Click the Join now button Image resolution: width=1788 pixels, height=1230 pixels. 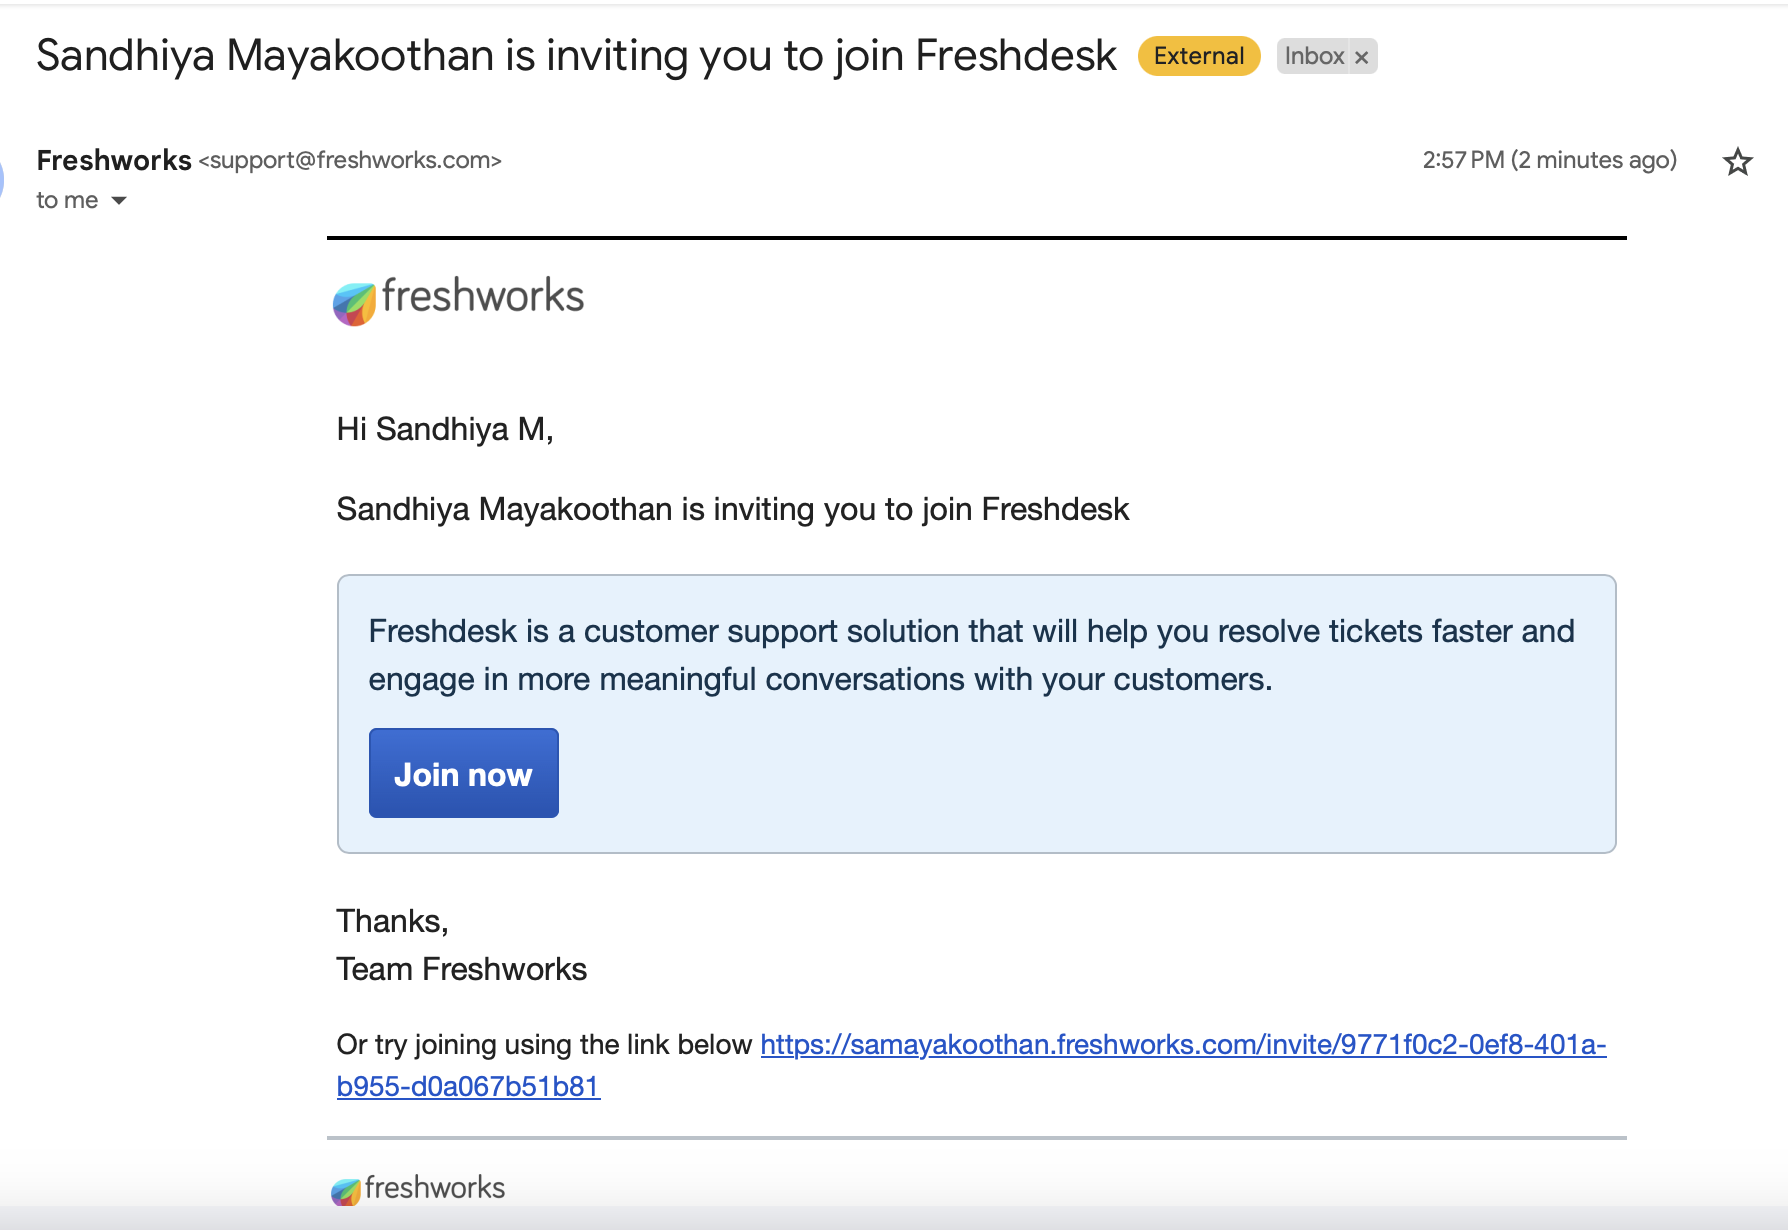coord(464,773)
